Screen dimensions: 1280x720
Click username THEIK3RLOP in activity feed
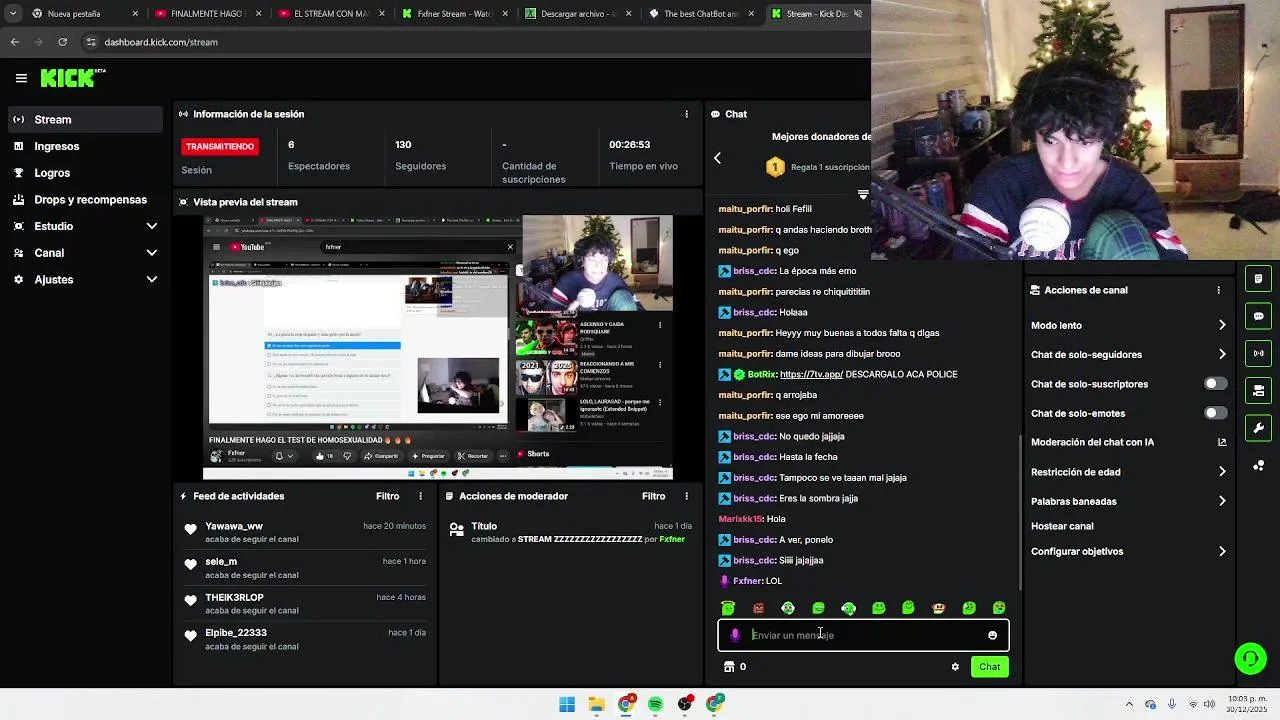tap(234, 598)
